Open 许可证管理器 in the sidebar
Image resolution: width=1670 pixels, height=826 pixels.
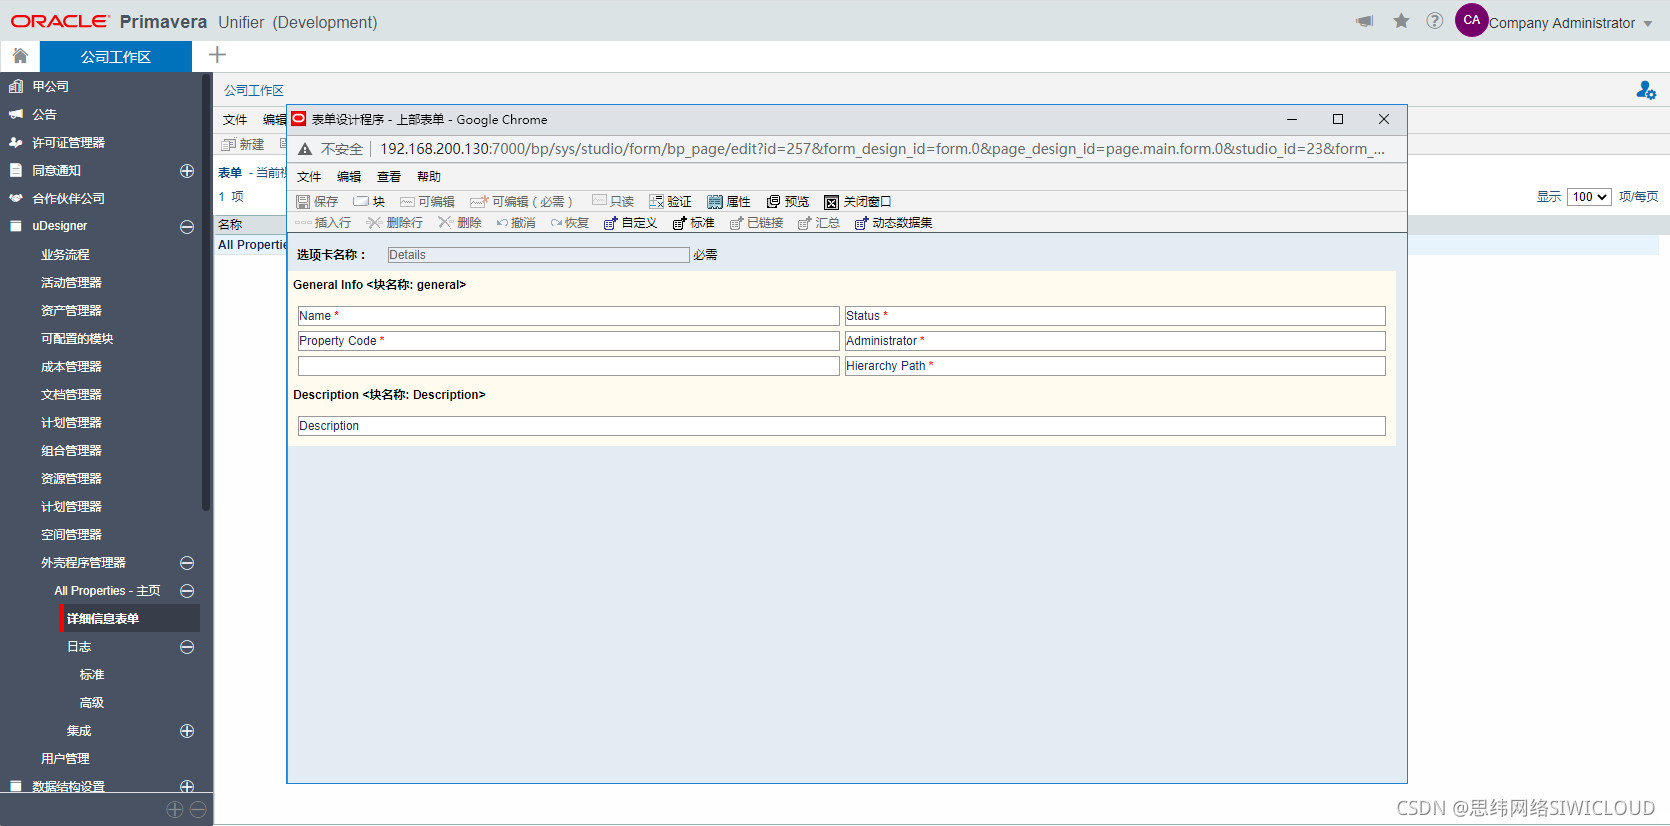(x=68, y=143)
